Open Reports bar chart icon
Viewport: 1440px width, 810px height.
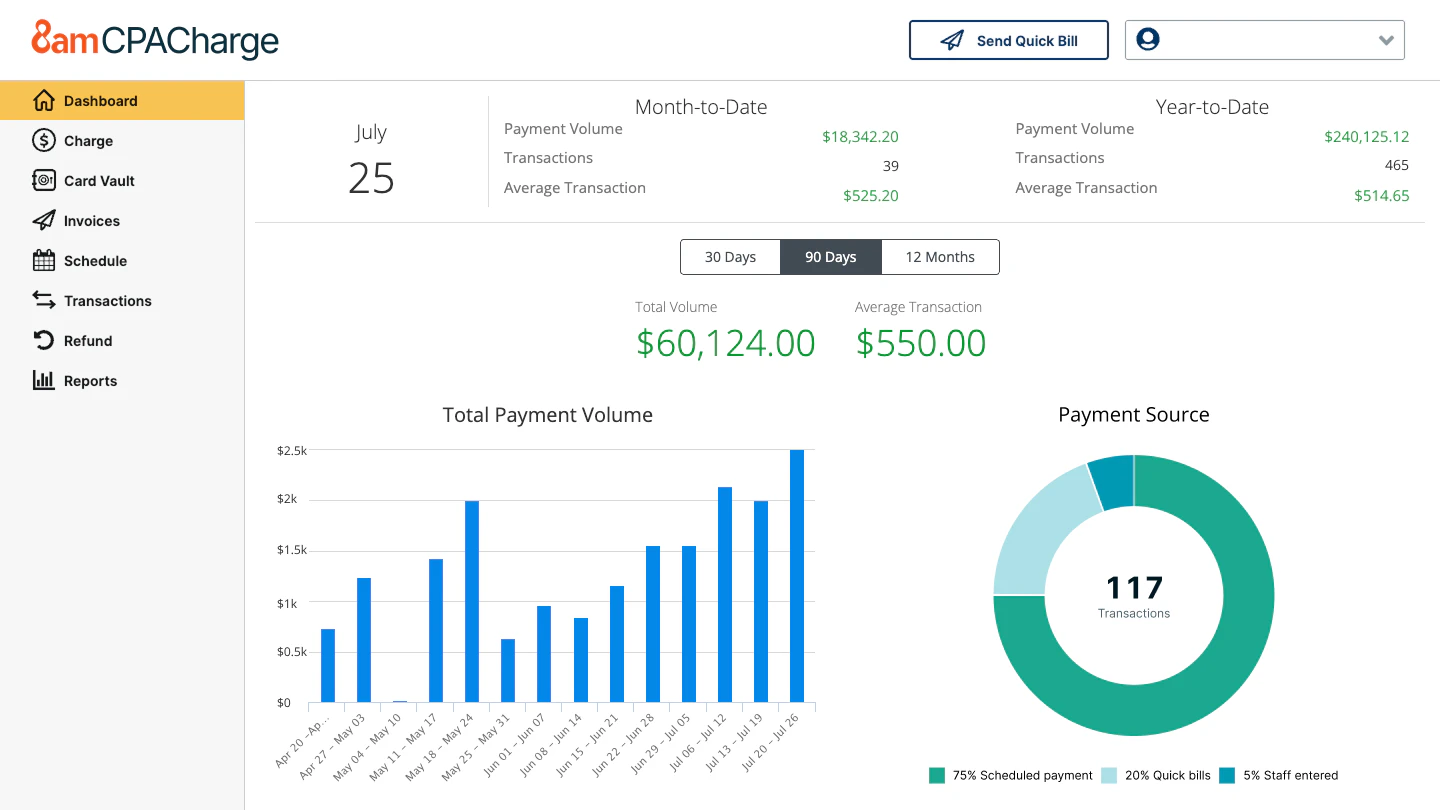(44, 380)
